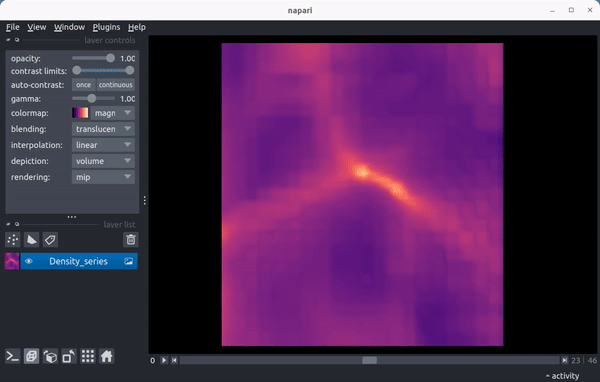This screenshot has height=382, width=600.
Task: Expand the activity panel
Action: 562,376
